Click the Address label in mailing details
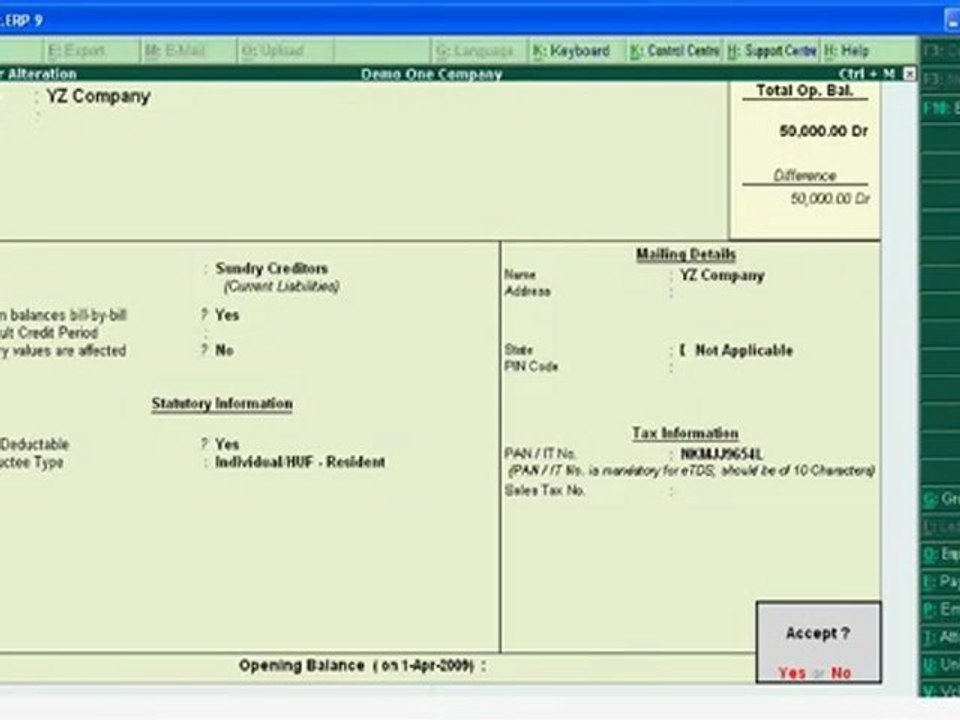This screenshot has height=720, width=960. click(x=527, y=291)
